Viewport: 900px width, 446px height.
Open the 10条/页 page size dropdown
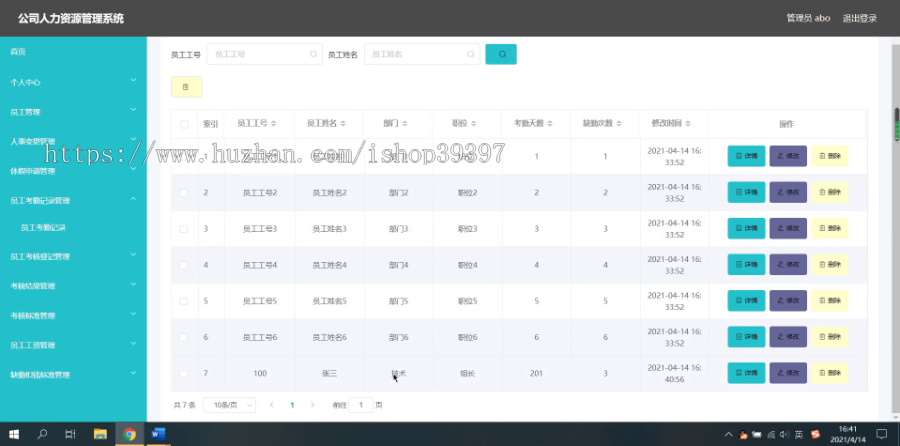[230, 405]
